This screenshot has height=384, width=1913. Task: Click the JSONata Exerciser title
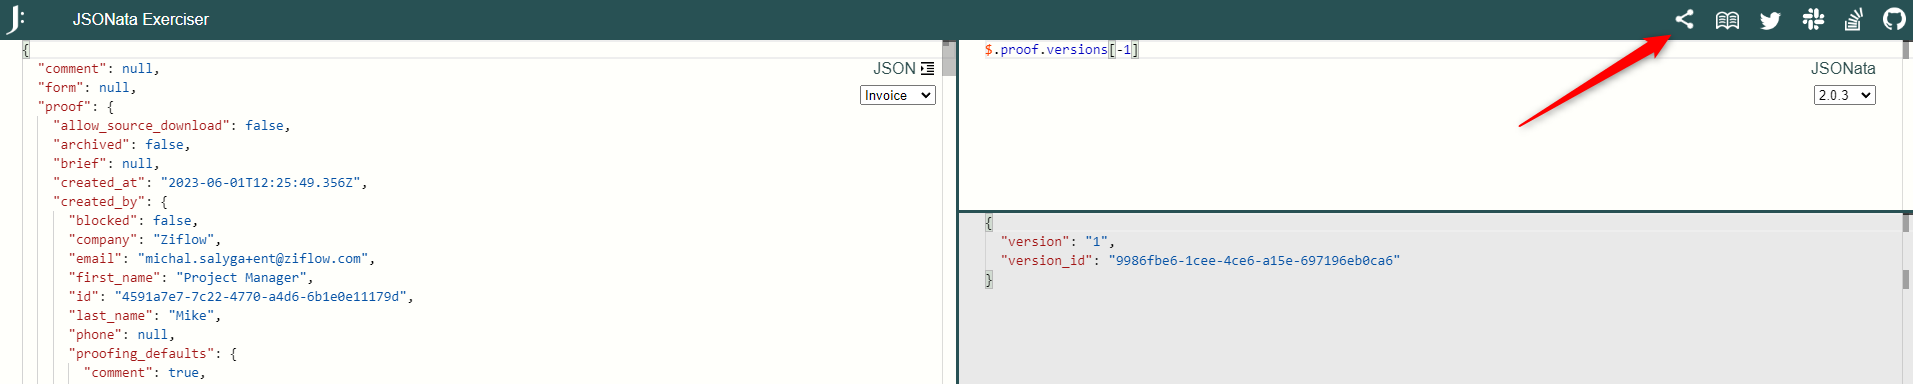pyautogui.click(x=141, y=19)
